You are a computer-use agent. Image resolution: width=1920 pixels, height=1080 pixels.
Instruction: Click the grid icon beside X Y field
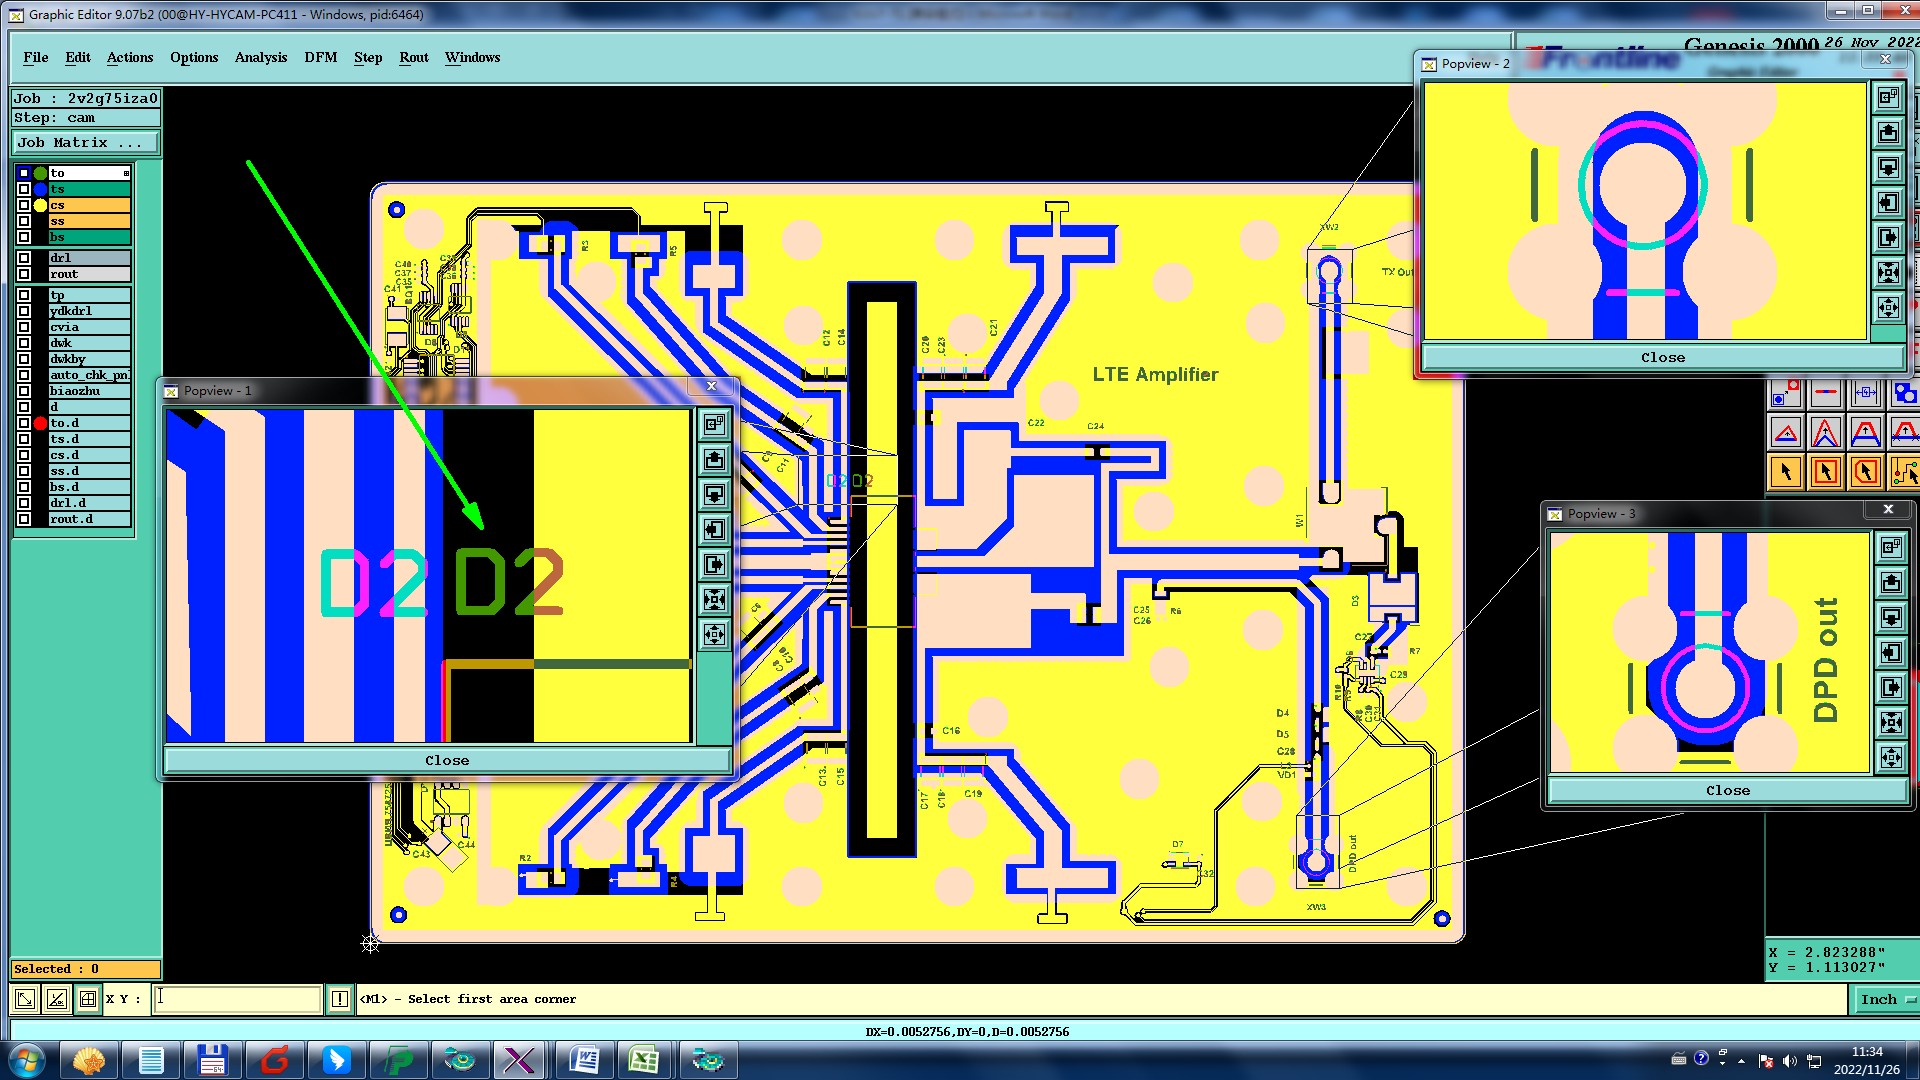point(88,998)
